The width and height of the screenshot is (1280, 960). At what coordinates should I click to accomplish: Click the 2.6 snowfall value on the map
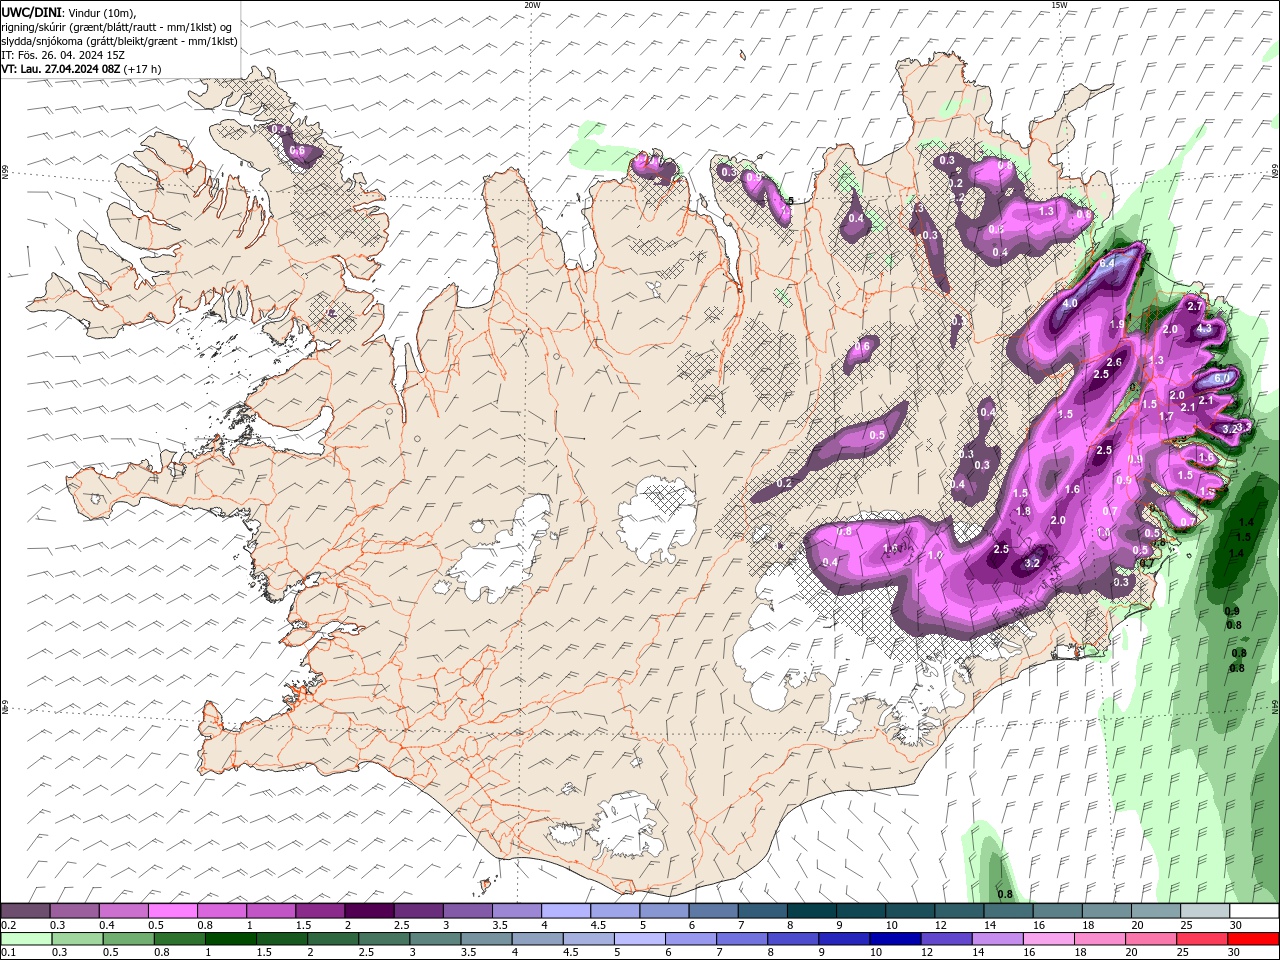(1115, 362)
